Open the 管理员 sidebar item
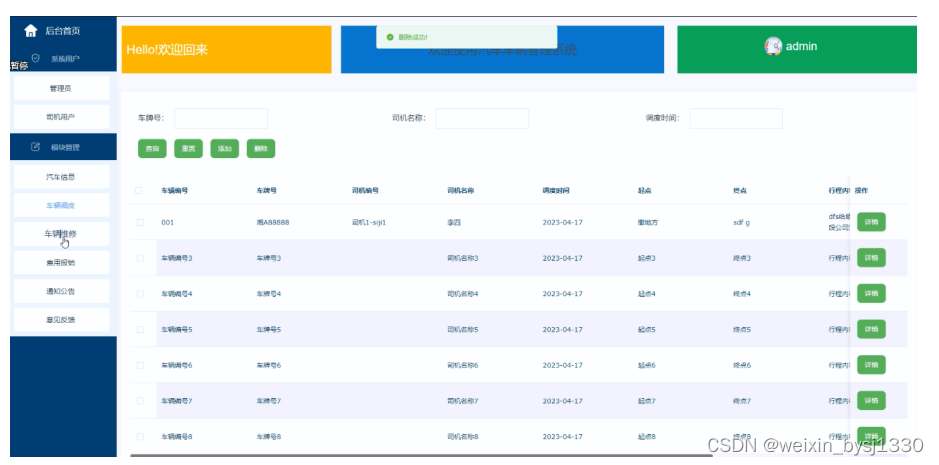Viewport: 939px width, 465px height. pos(62,88)
